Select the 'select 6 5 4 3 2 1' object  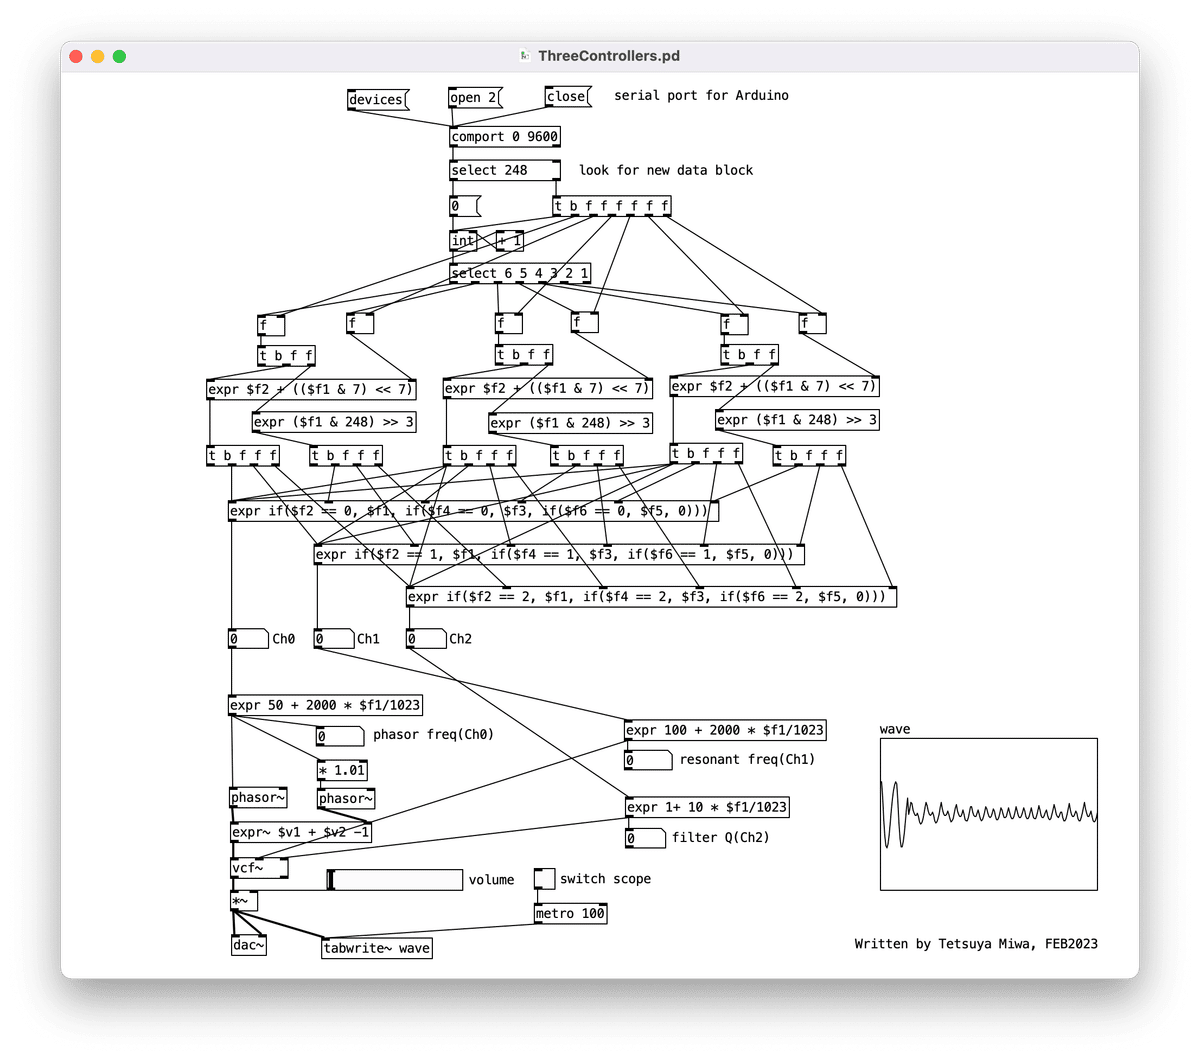[520, 273]
